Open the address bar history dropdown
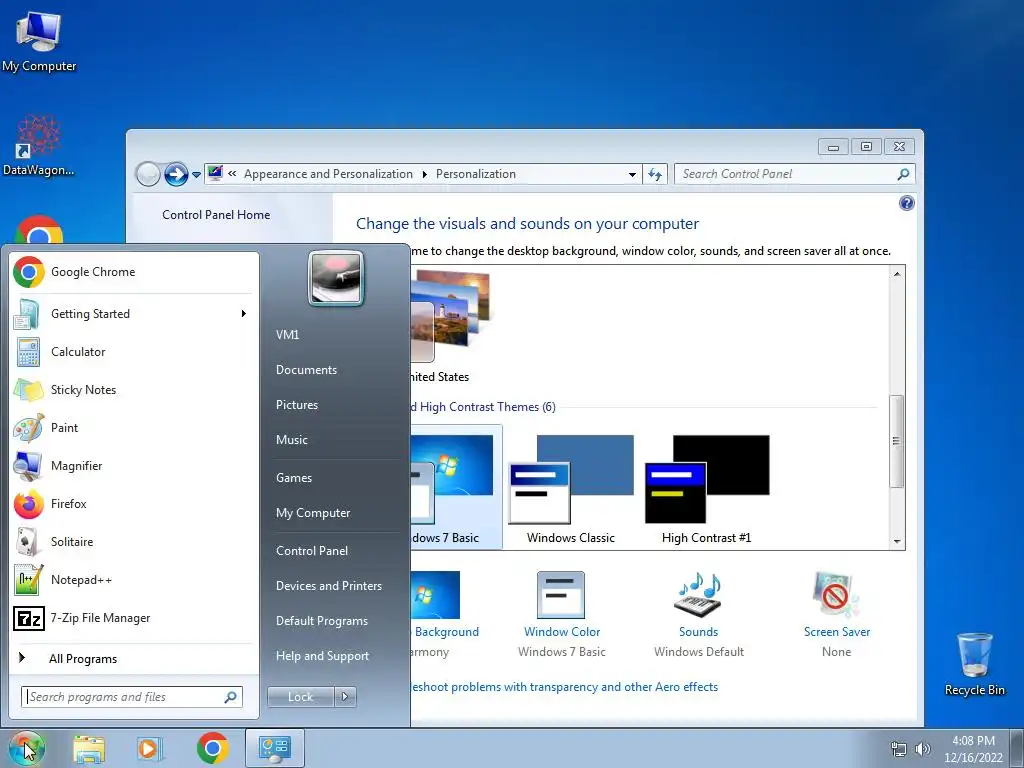This screenshot has width=1024, height=768. click(x=632, y=174)
